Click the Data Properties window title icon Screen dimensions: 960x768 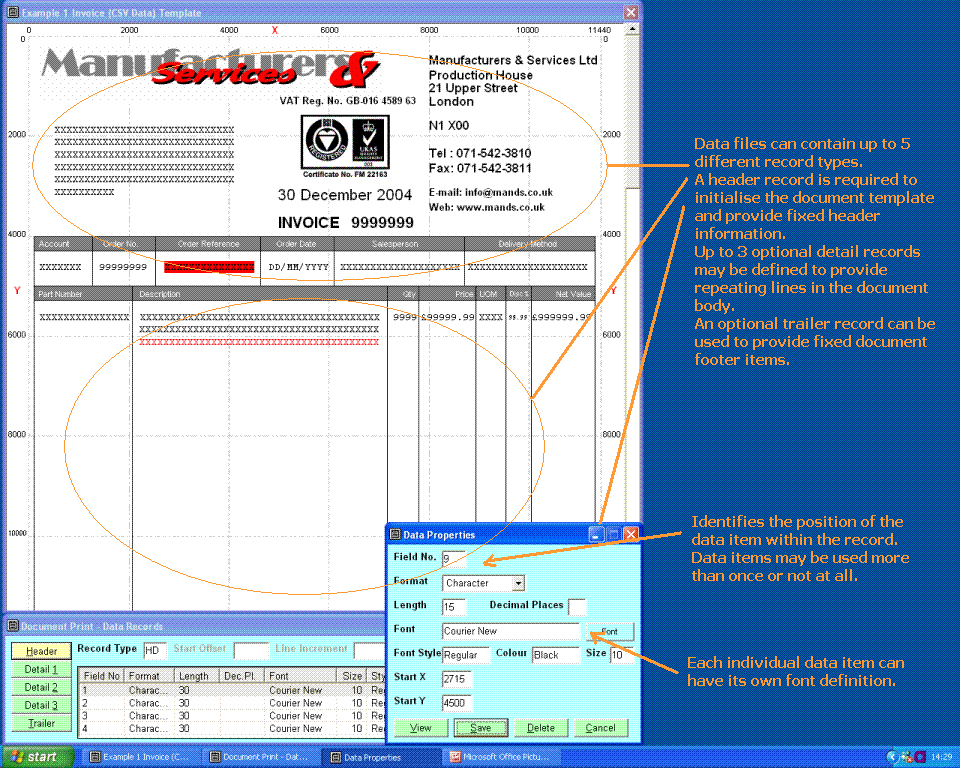pos(394,535)
